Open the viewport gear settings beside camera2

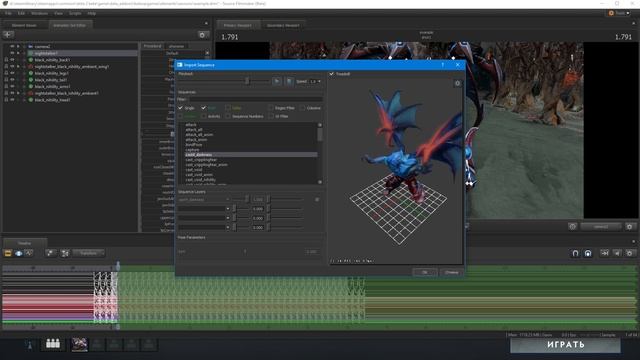pyautogui.click(x=629, y=227)
